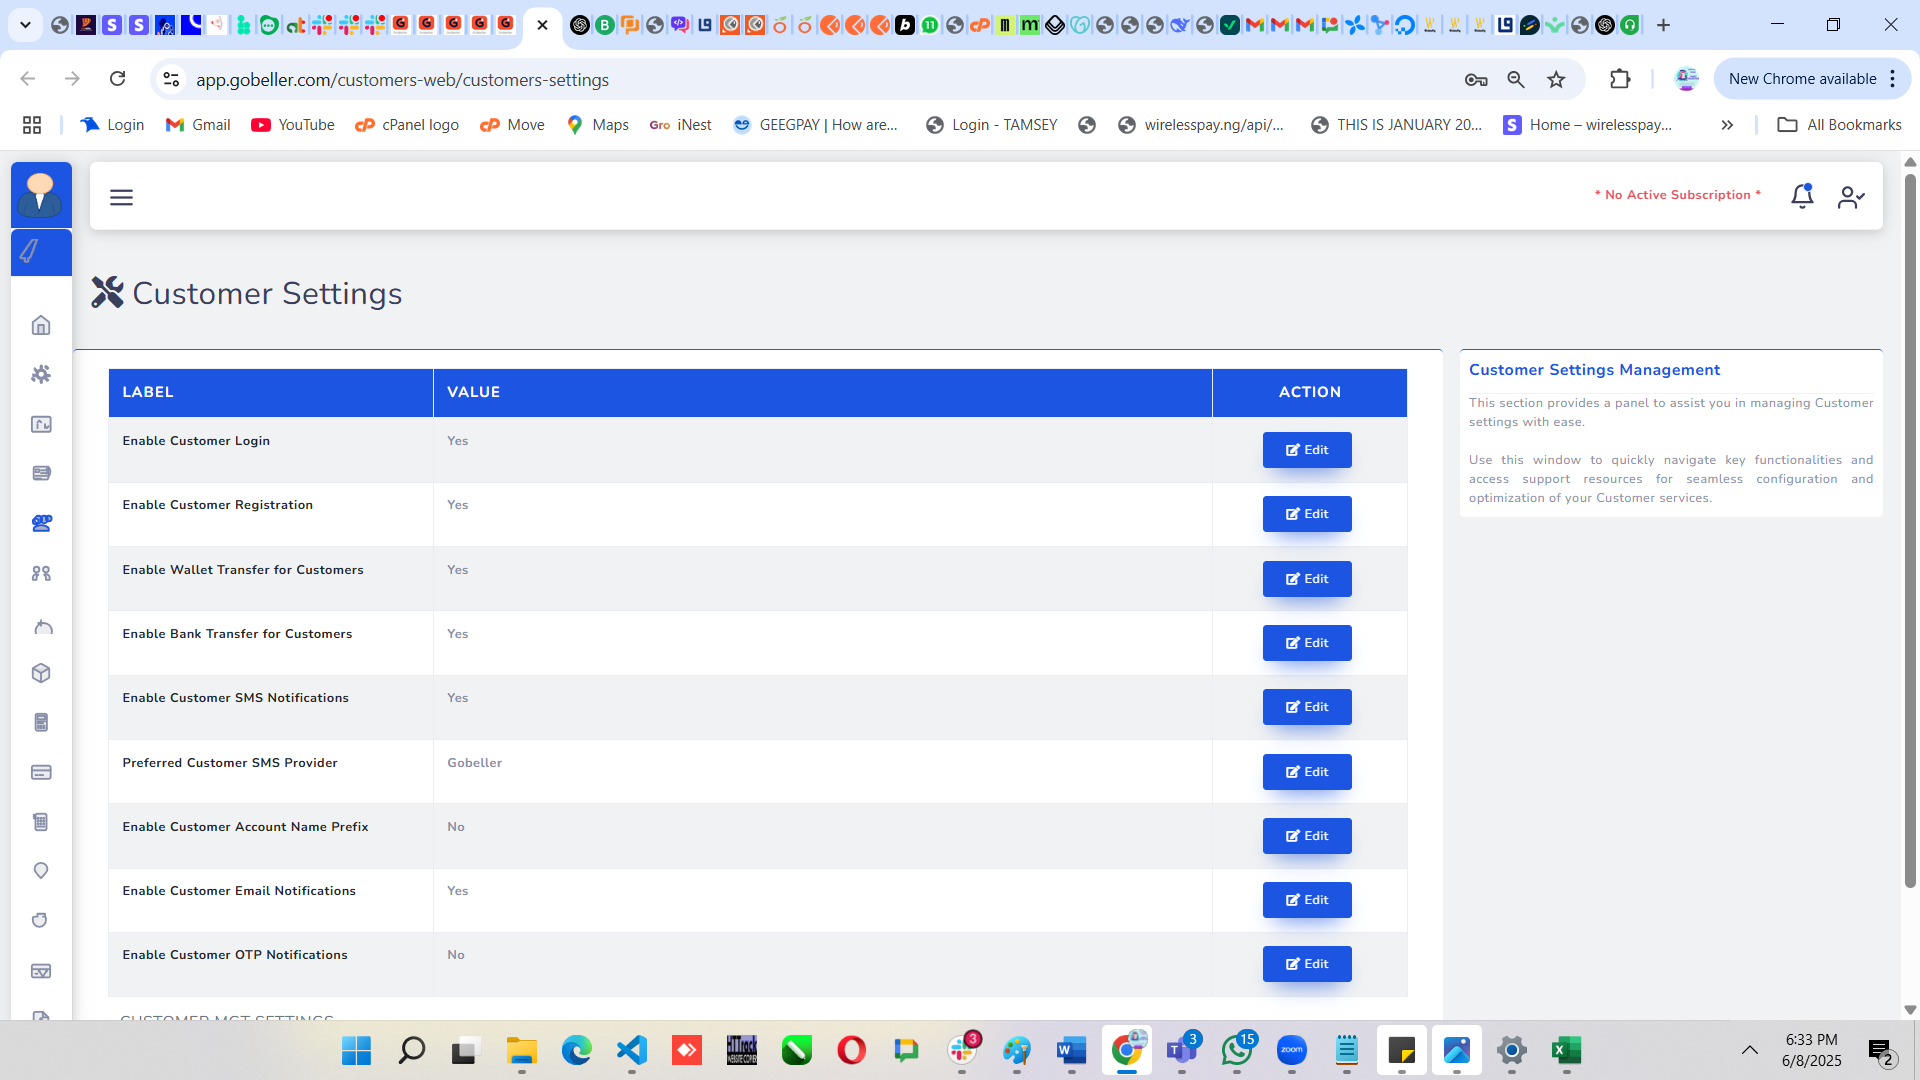Open the home icon in sidebar
Viewport: 1920px width, 1080px height.
point(41,325)
